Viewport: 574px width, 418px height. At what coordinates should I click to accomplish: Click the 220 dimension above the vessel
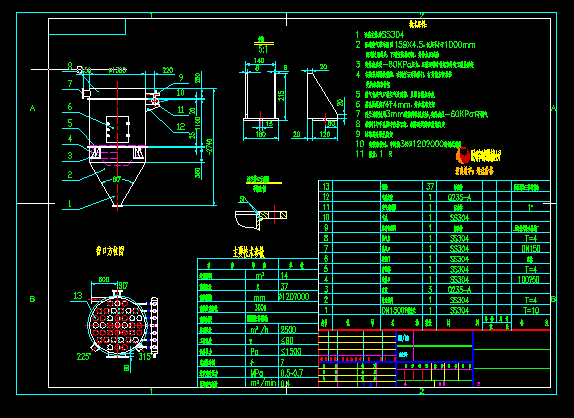tap(168, 70)
